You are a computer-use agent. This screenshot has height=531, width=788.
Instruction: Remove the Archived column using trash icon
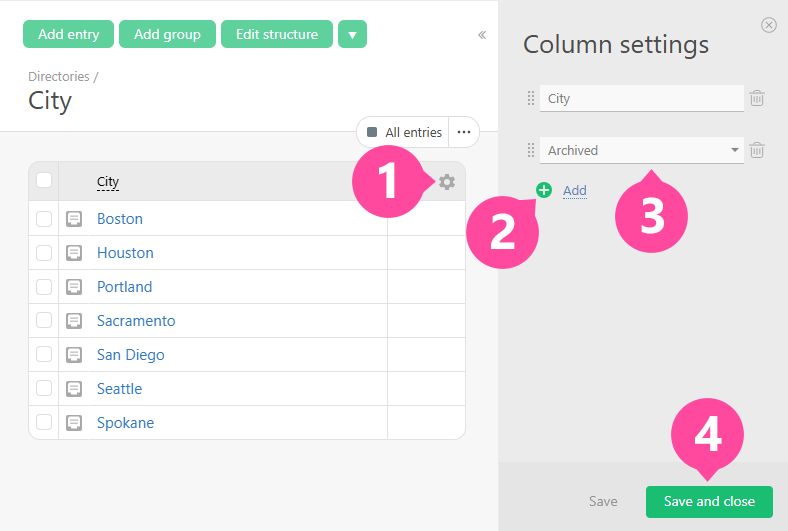click(758, 150)
